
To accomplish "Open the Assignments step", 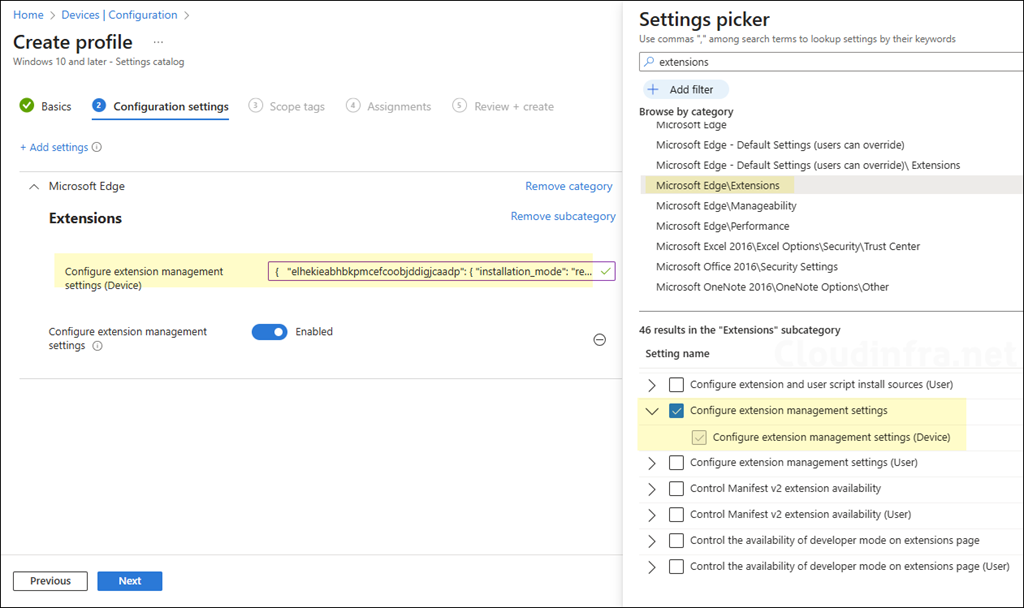I will 398,106.
